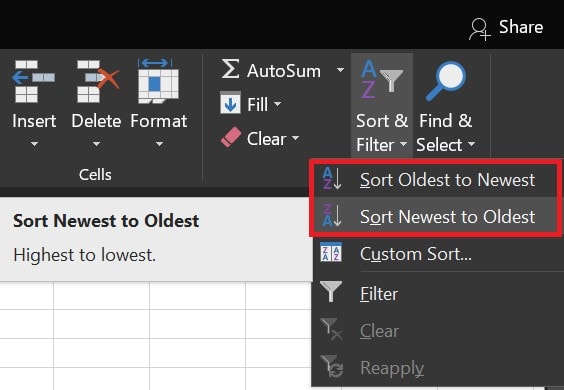Click the Format text label
This screenshot has height=390, width=564.
click(x=159, y=121)
